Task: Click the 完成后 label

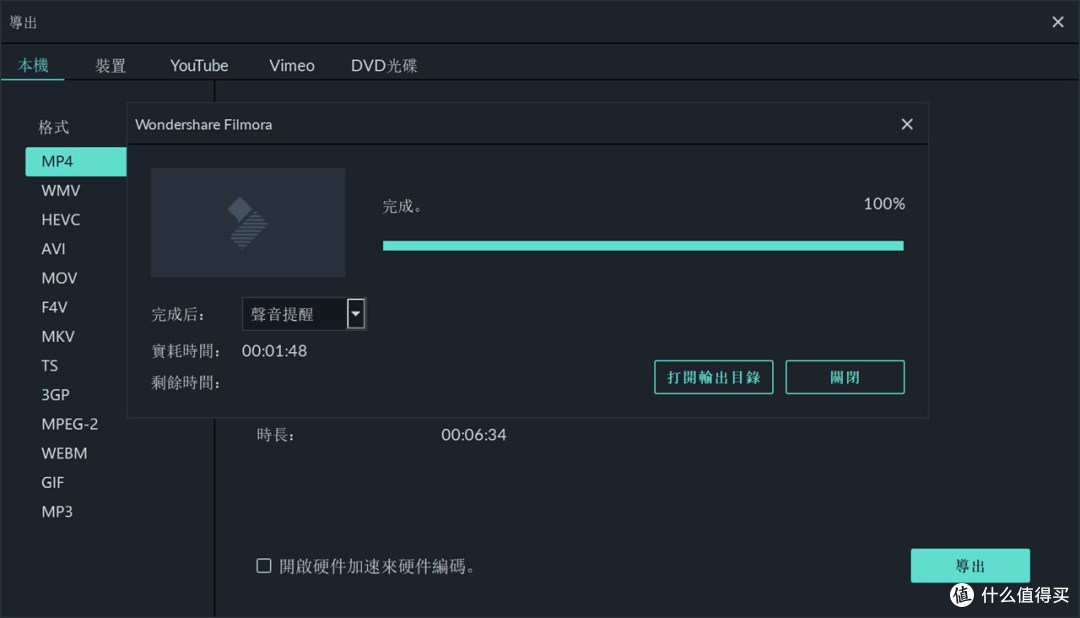Action: coord(178,315)
